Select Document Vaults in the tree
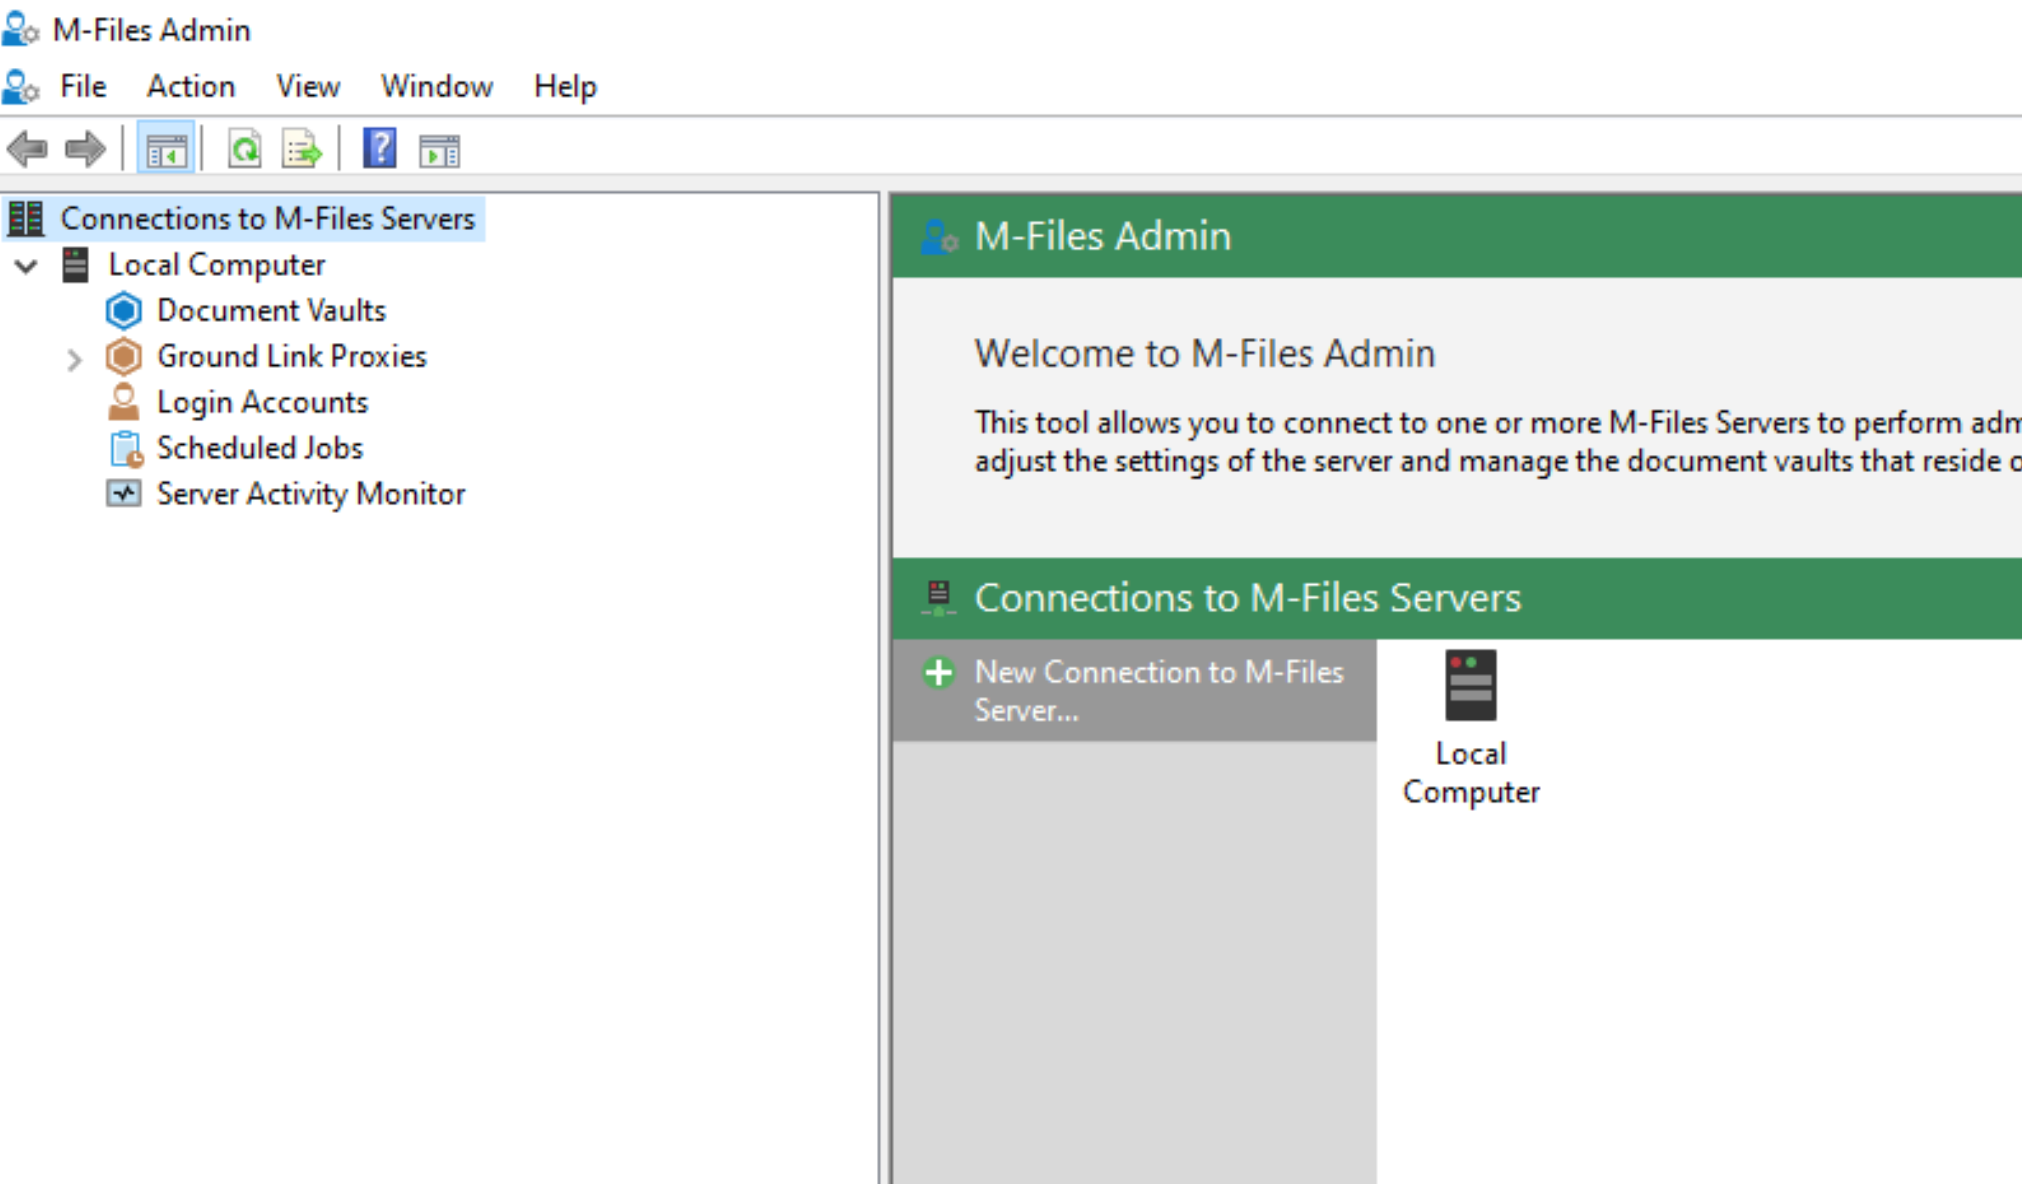Screen dimensions: 2022x1184 tap(271, 311)
